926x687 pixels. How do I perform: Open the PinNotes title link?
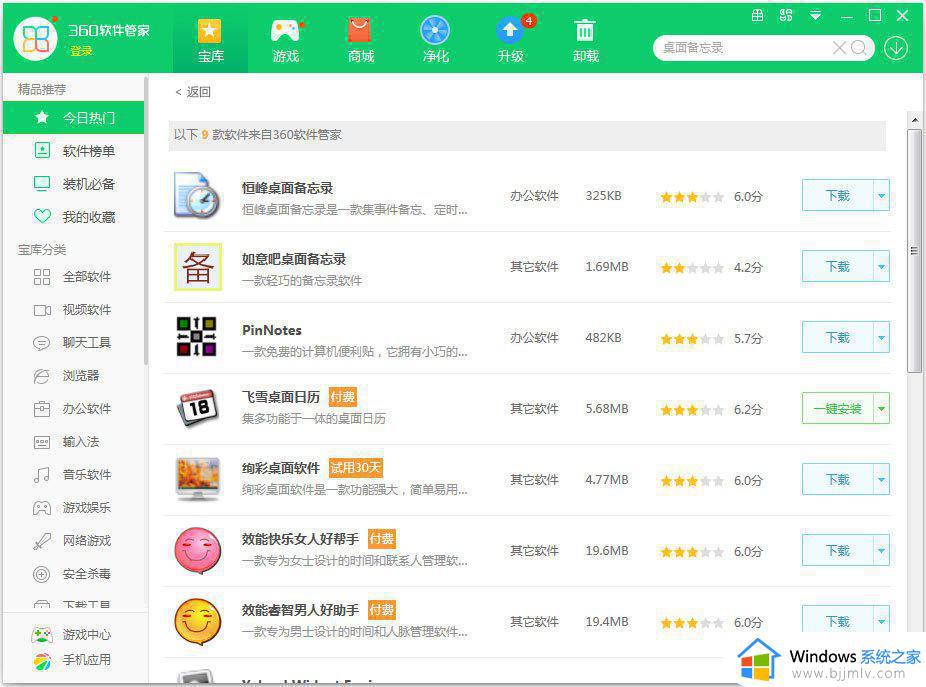pos(272,330)
